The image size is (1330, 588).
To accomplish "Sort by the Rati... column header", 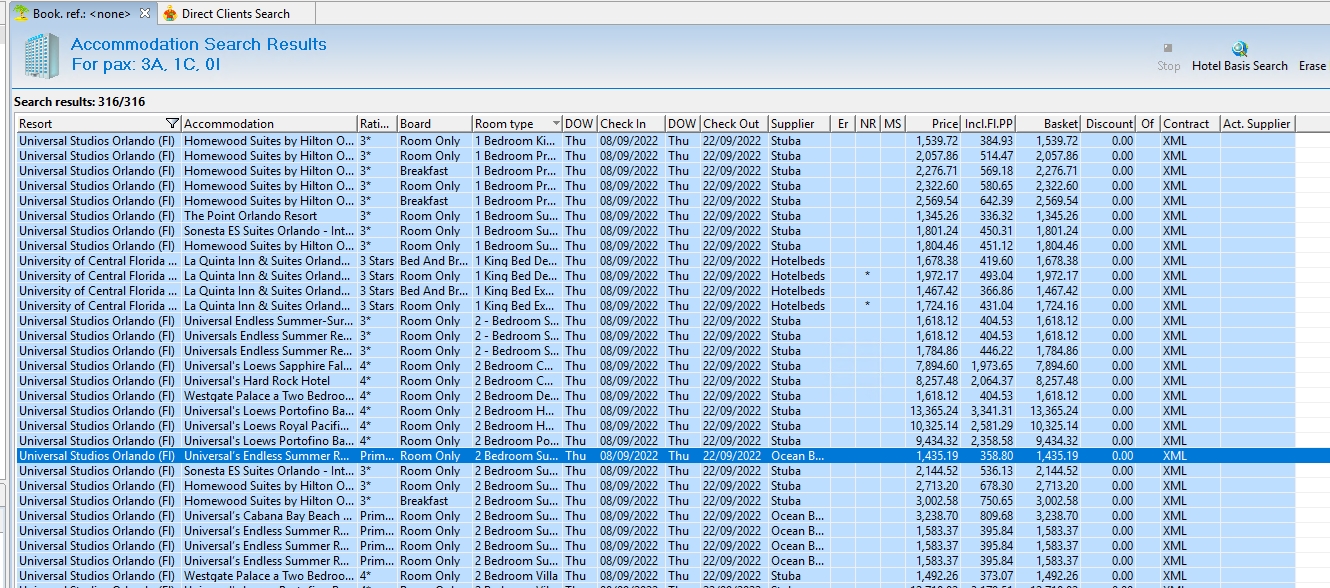I will coord(377,124).
